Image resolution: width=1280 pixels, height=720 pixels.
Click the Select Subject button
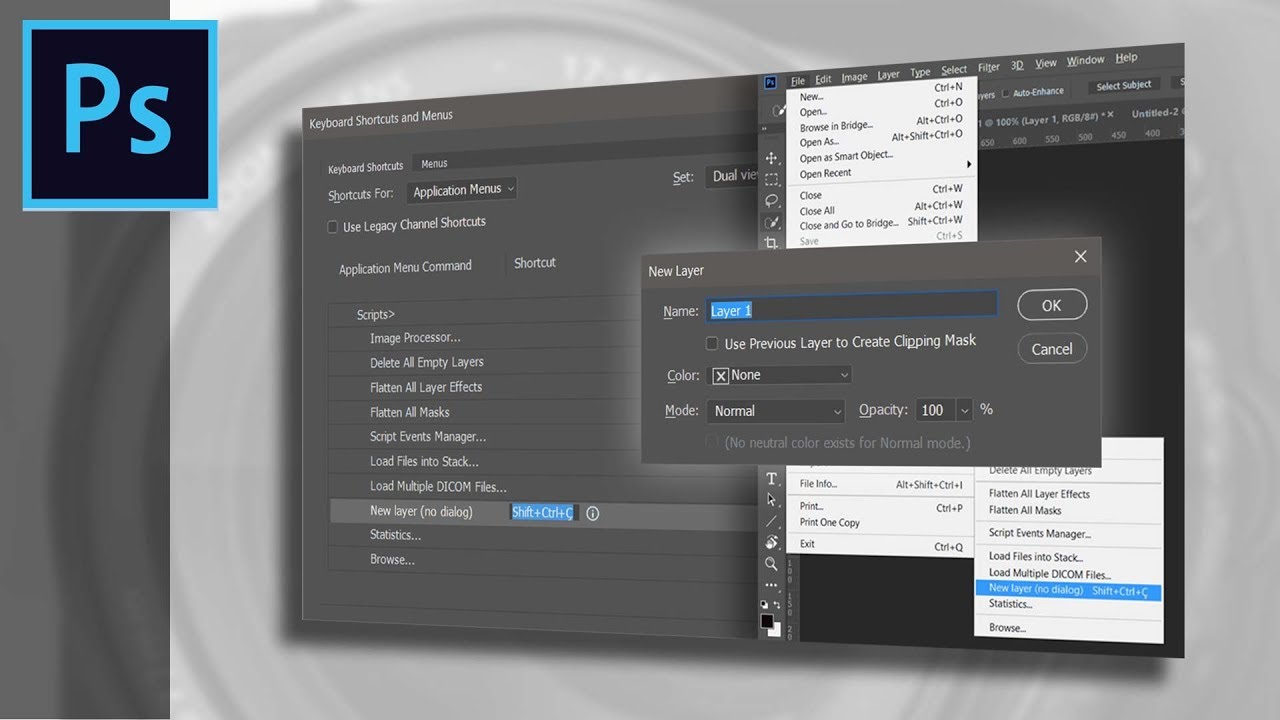(x=1123, y=86)
